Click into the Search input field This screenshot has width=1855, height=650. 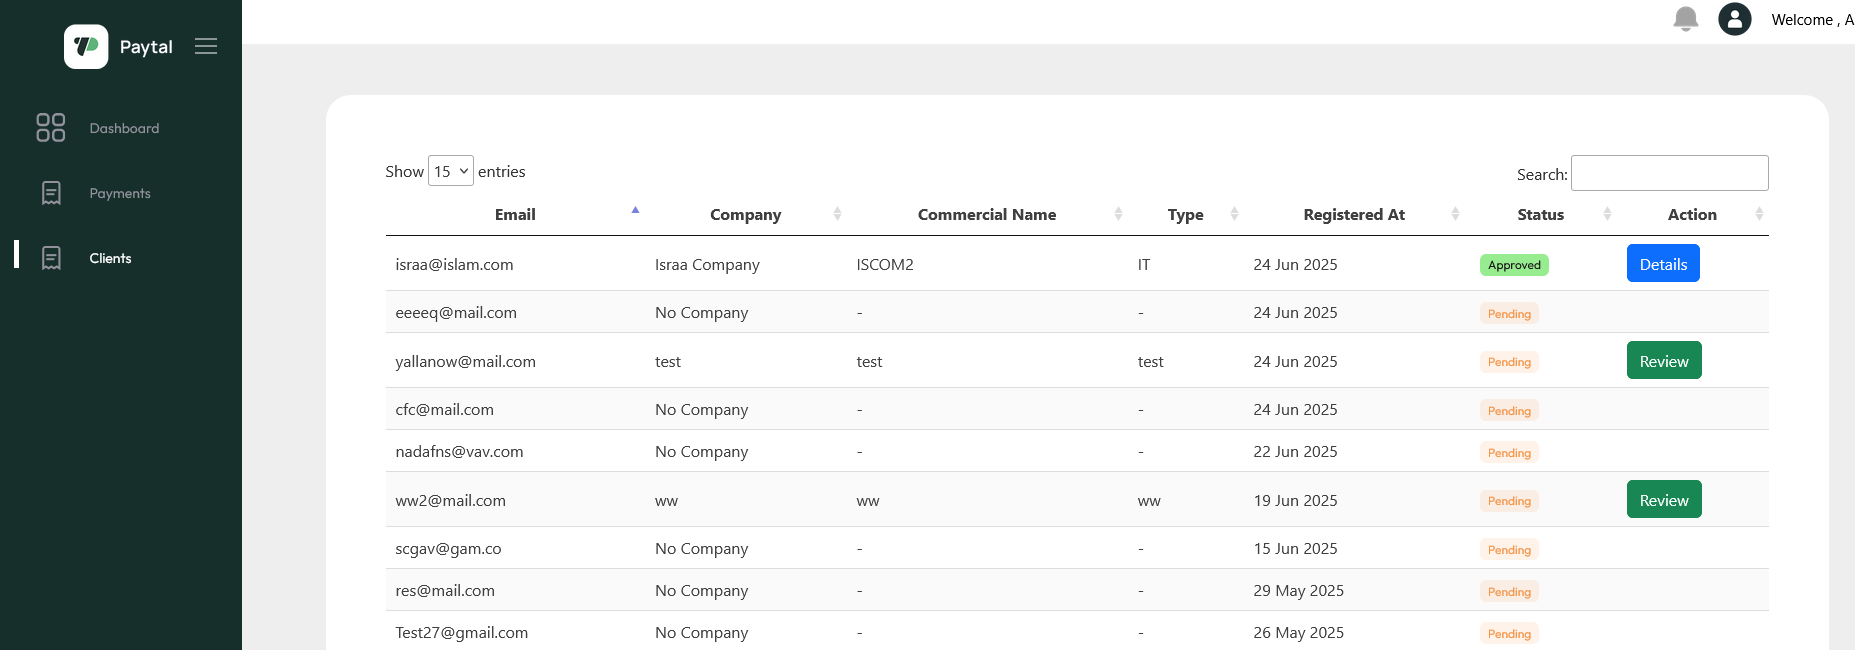[1669, 173]
